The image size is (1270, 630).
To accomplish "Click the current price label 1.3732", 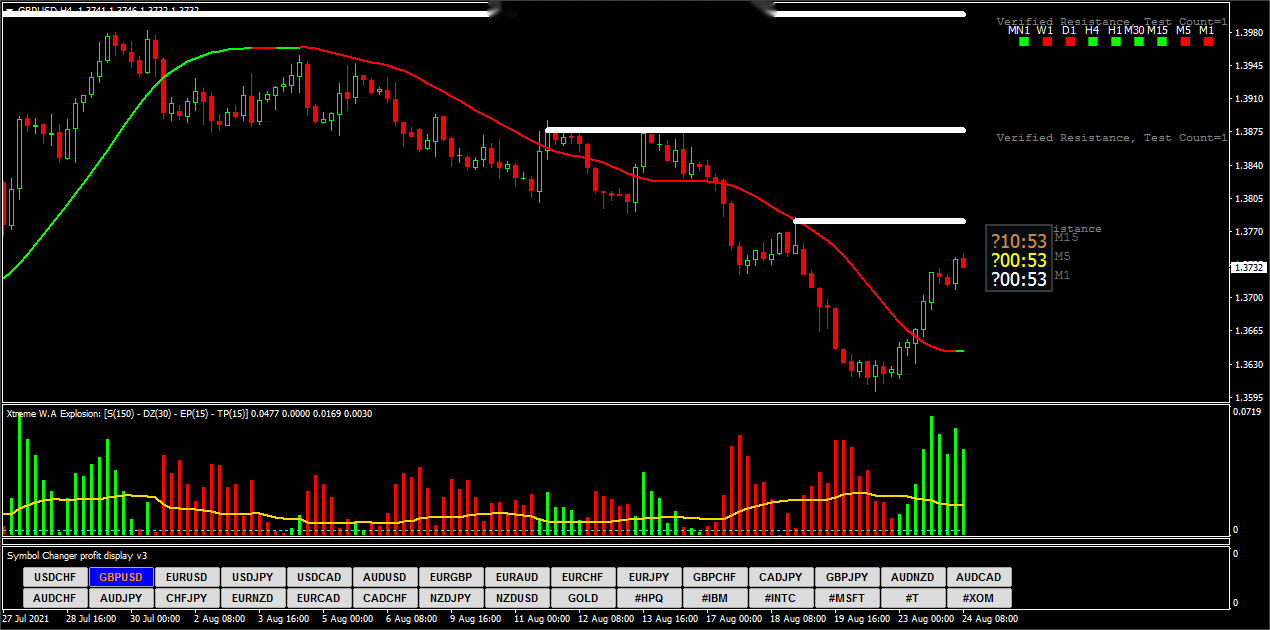I will pos(1248,268).
